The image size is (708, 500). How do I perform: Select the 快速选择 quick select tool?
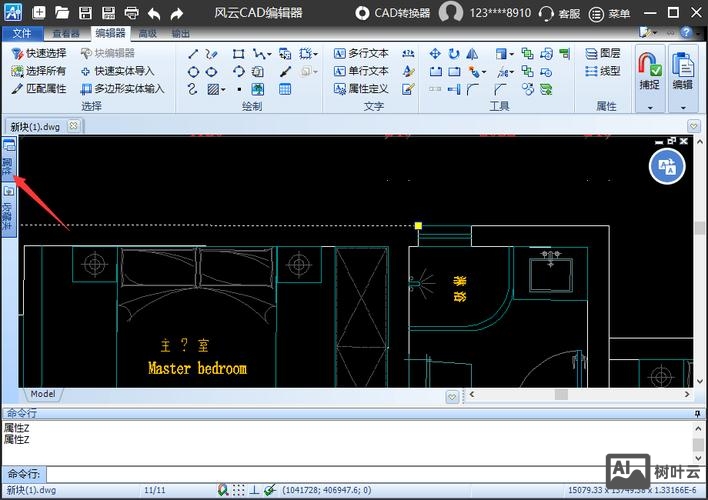click(39, 53)
